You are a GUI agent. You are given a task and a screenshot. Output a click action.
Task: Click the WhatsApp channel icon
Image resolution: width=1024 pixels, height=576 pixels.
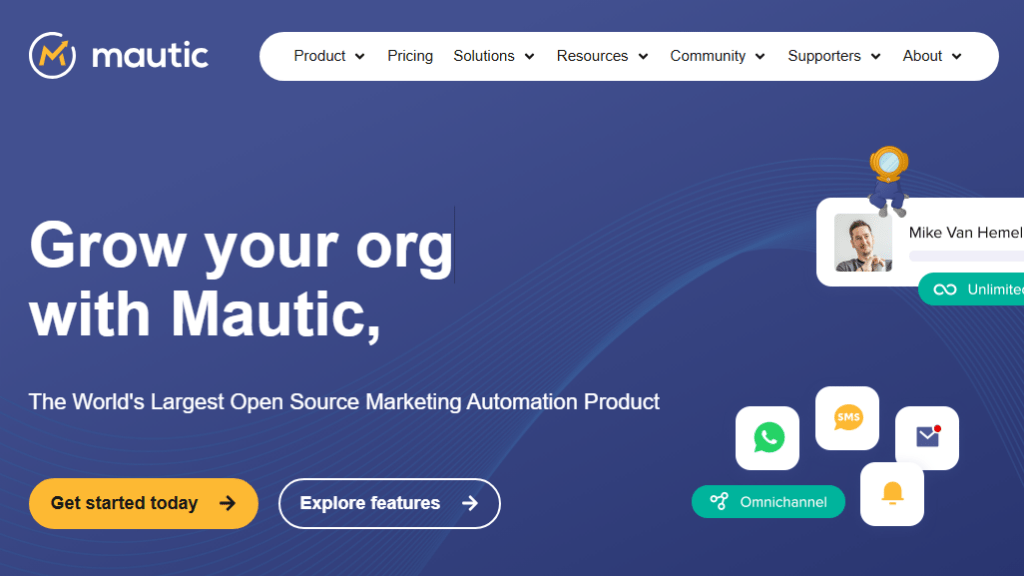pos(768,438)
